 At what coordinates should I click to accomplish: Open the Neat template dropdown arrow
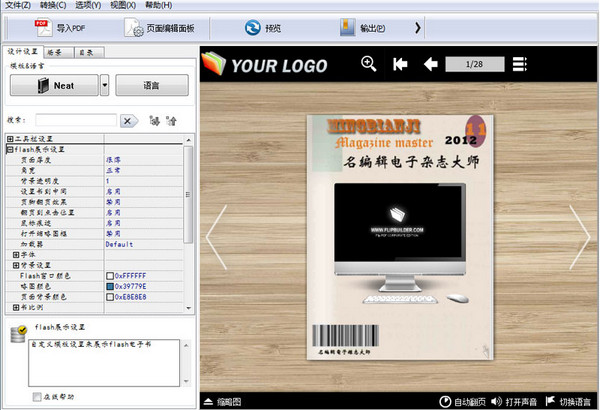click(x=104, y=85)
